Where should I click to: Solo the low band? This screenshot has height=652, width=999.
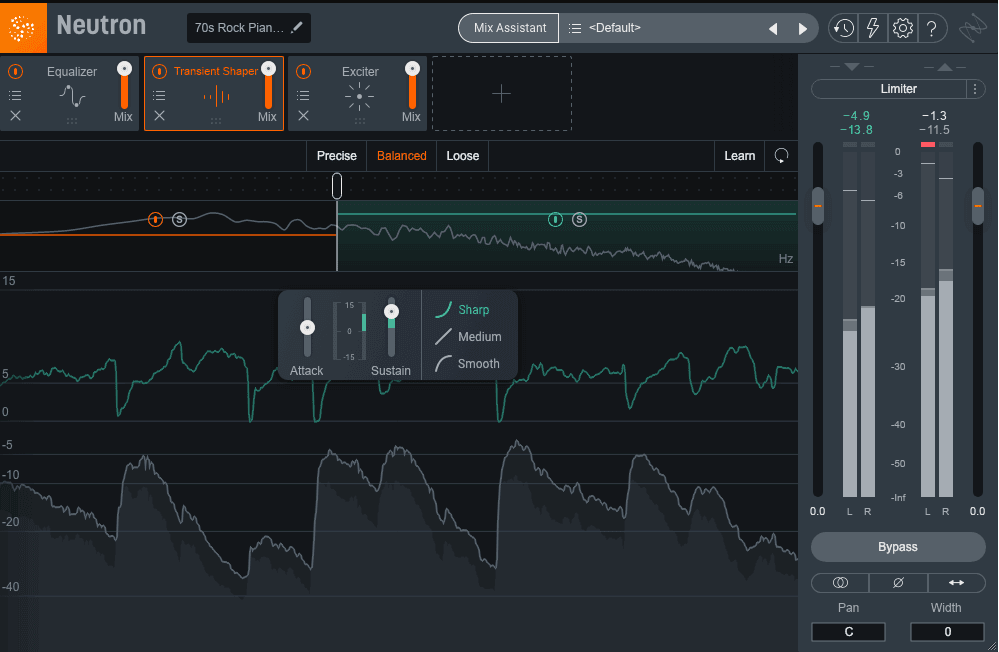tap(180, 219)
